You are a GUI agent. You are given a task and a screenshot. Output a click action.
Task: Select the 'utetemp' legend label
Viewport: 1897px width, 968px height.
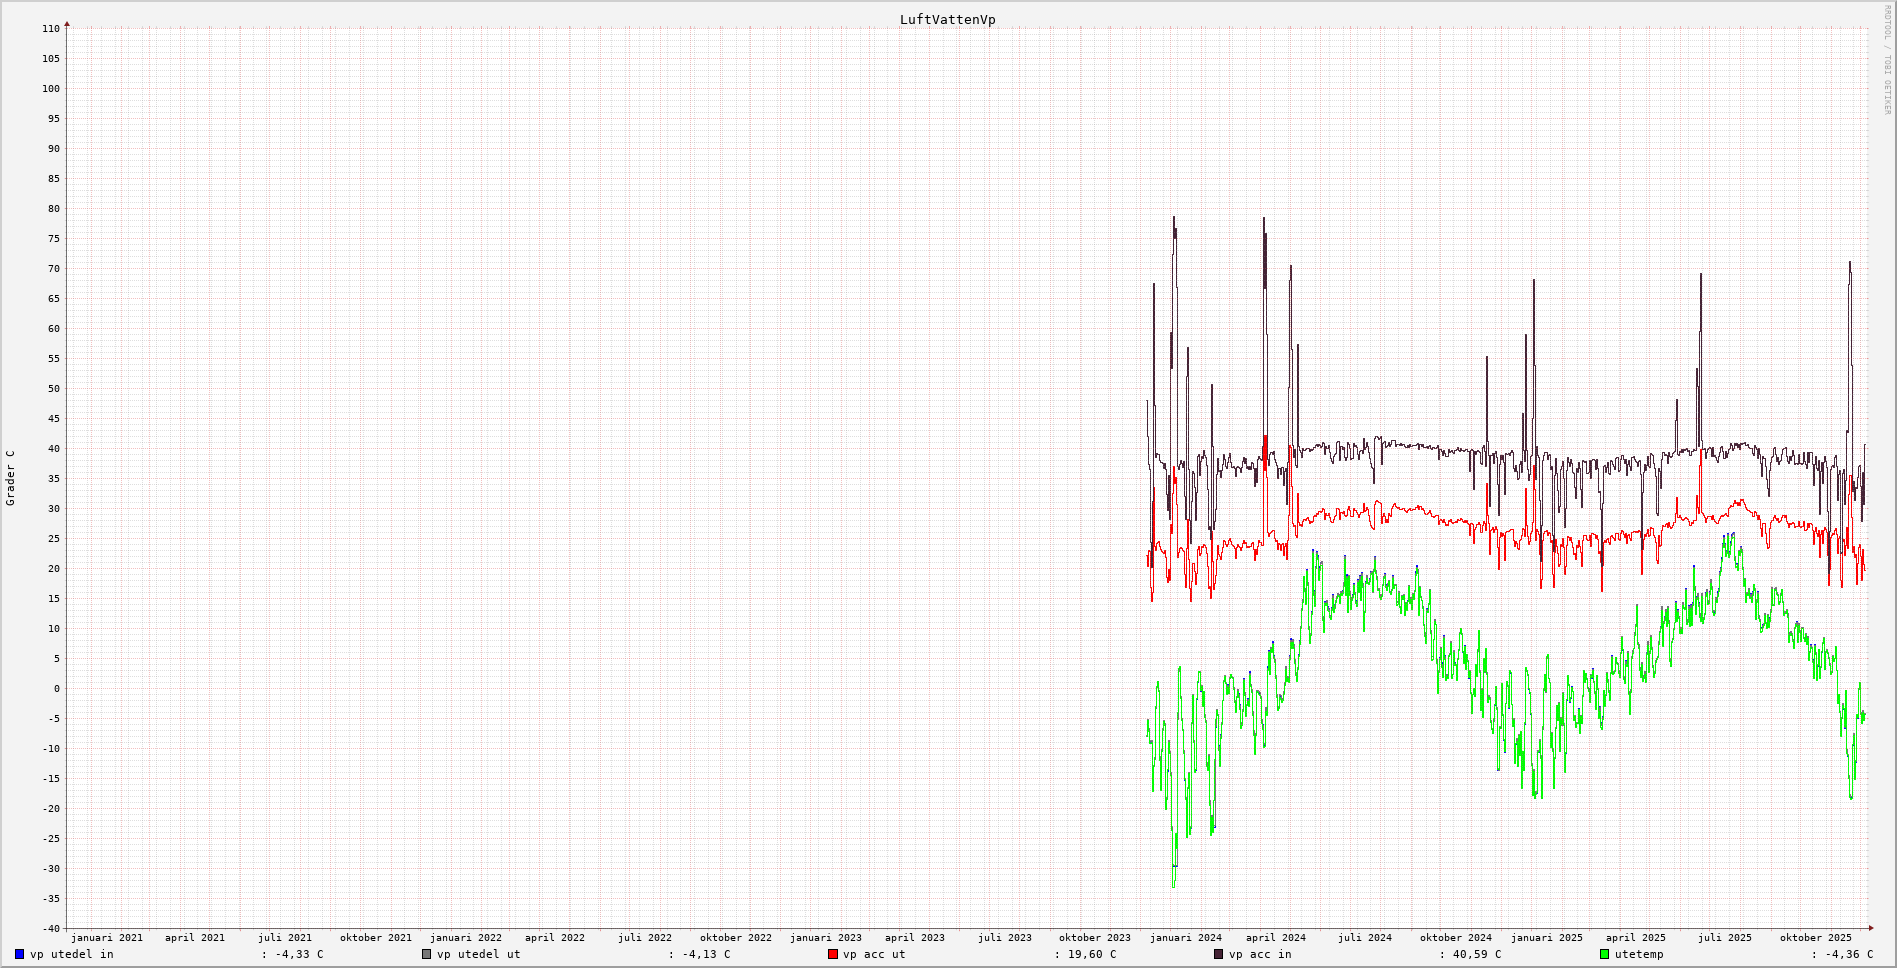tap(1639, 954)
